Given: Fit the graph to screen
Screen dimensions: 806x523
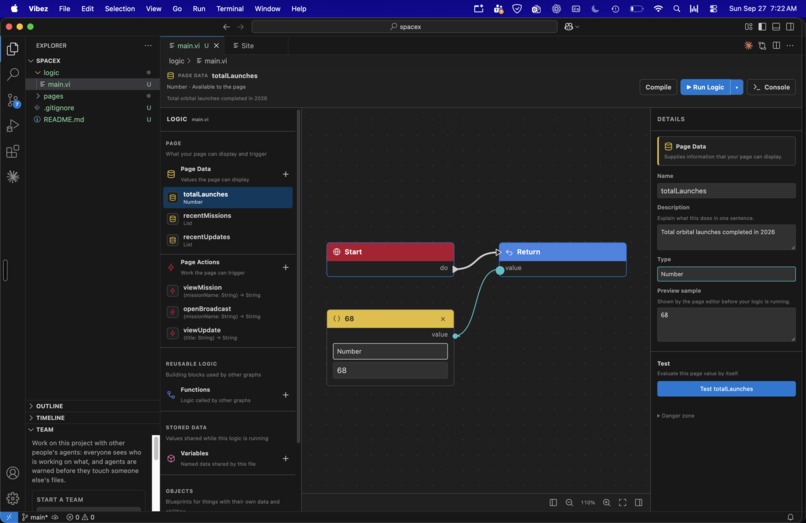Looking at the screenshot, I should point(622,502).
